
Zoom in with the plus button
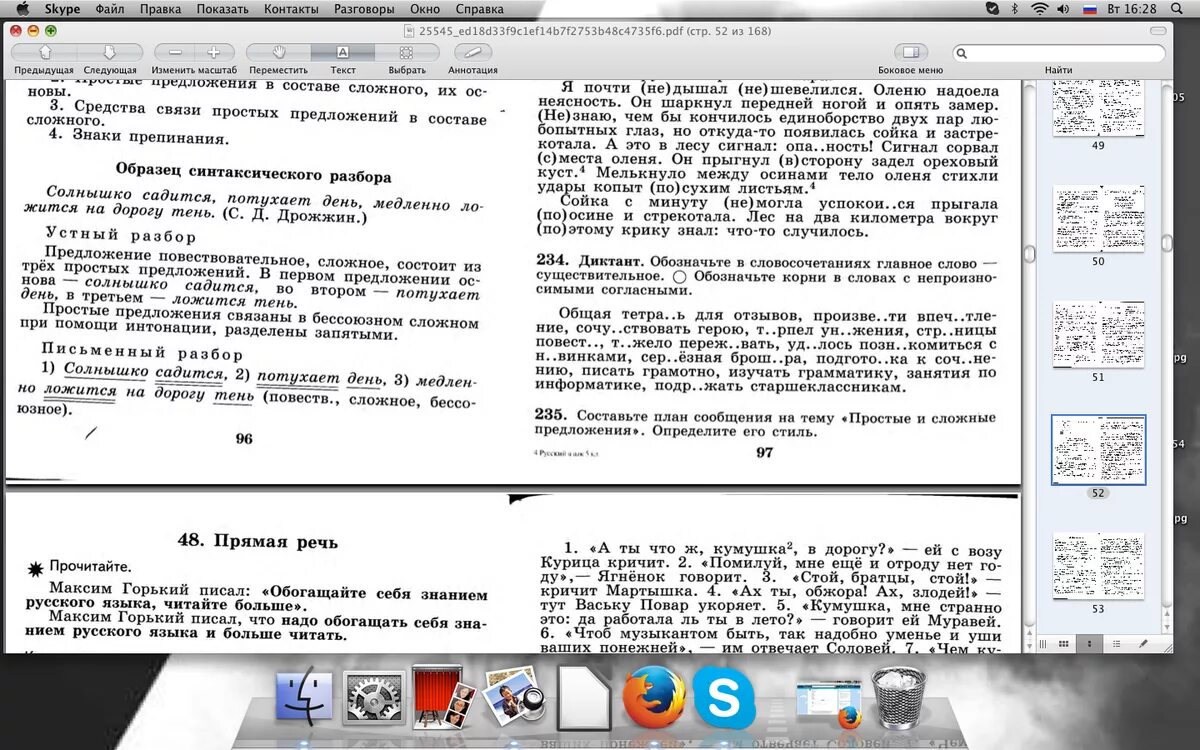214,52
